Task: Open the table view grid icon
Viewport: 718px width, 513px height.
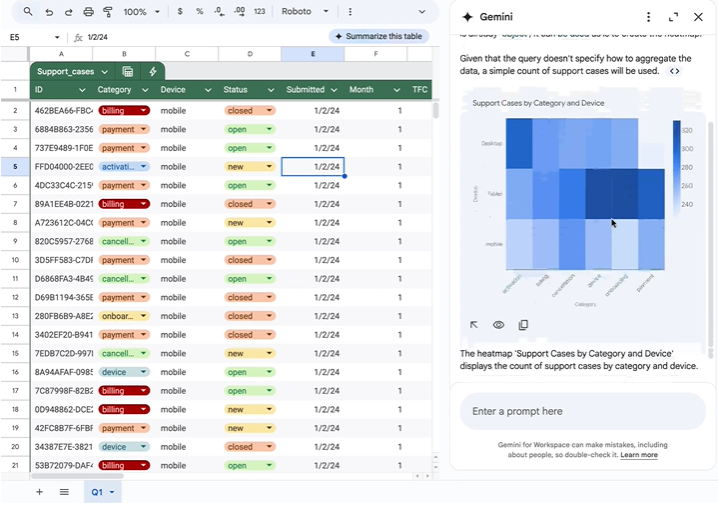Action: (128, 72)
